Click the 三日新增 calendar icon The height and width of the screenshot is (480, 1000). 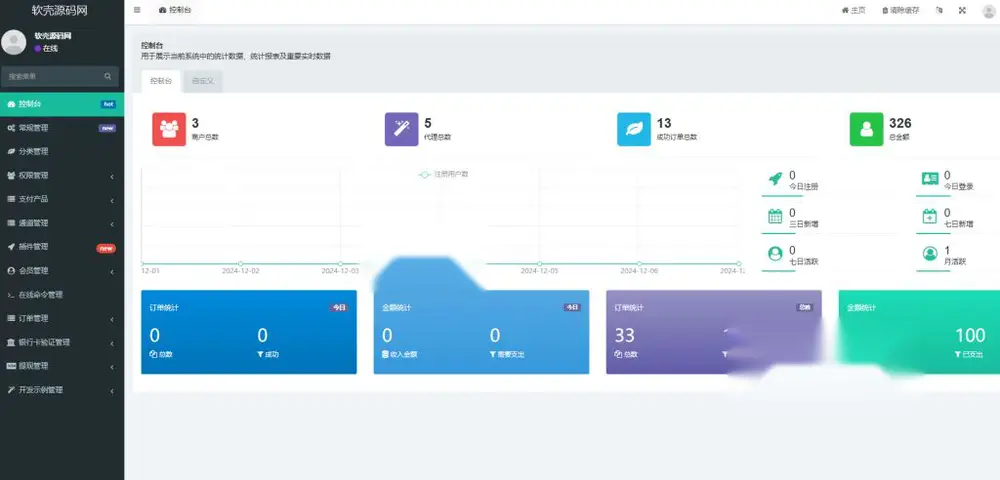tap(776, 217)
